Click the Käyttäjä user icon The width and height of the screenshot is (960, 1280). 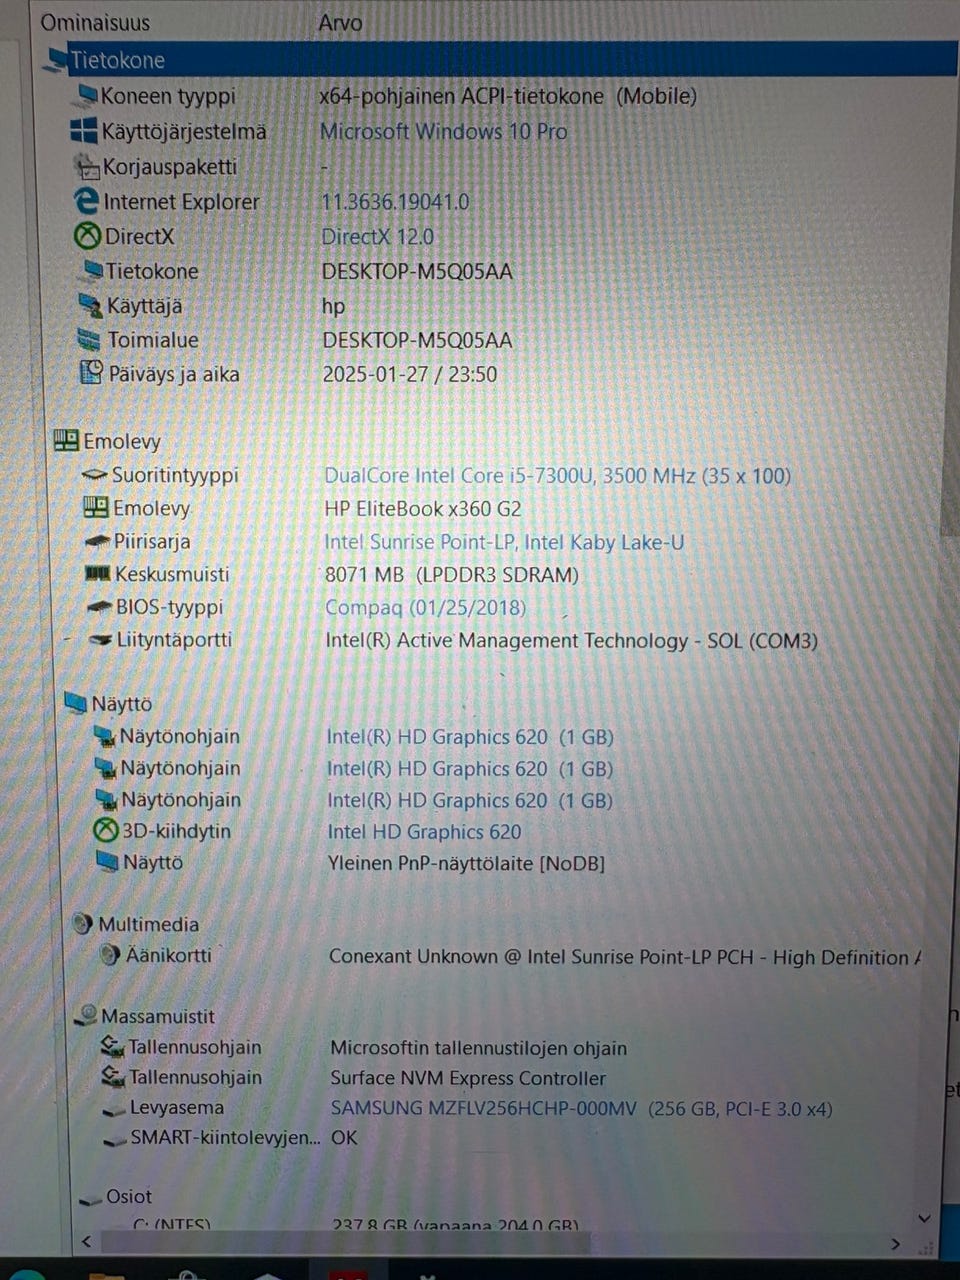[91, 305]
